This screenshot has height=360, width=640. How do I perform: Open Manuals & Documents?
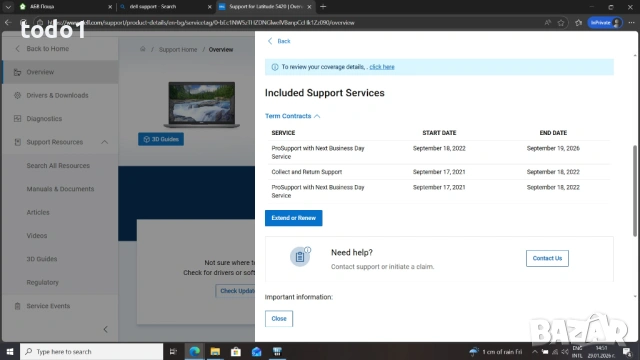click(x=60, y=189)
